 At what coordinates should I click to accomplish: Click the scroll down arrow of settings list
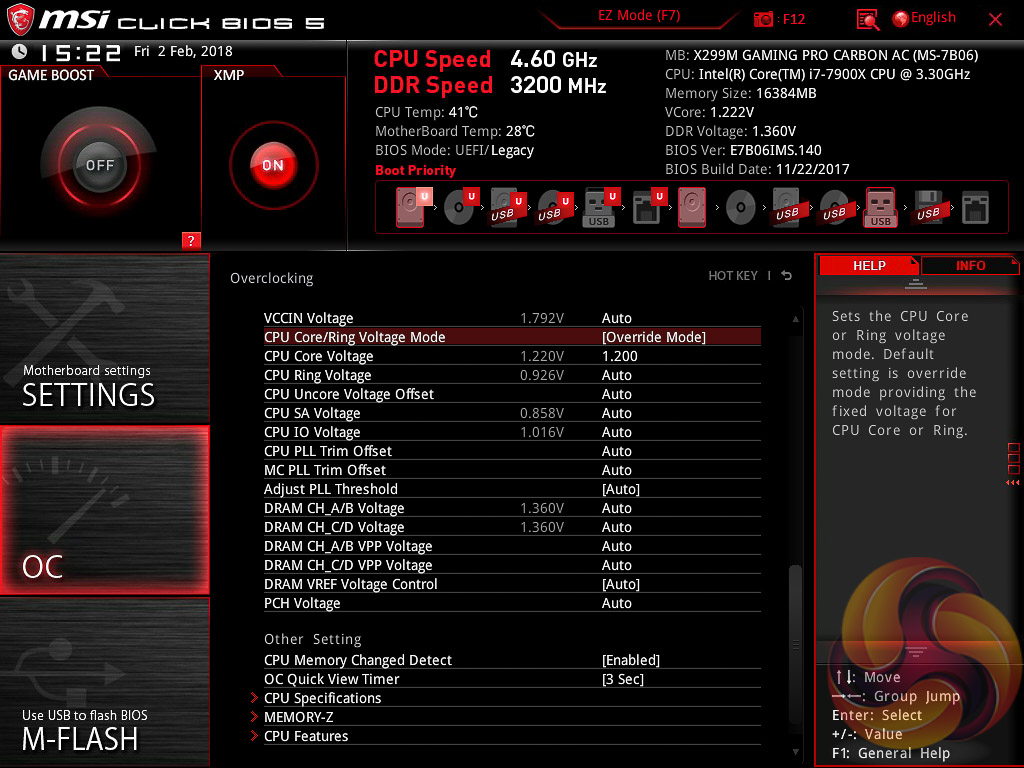point(795,752)
